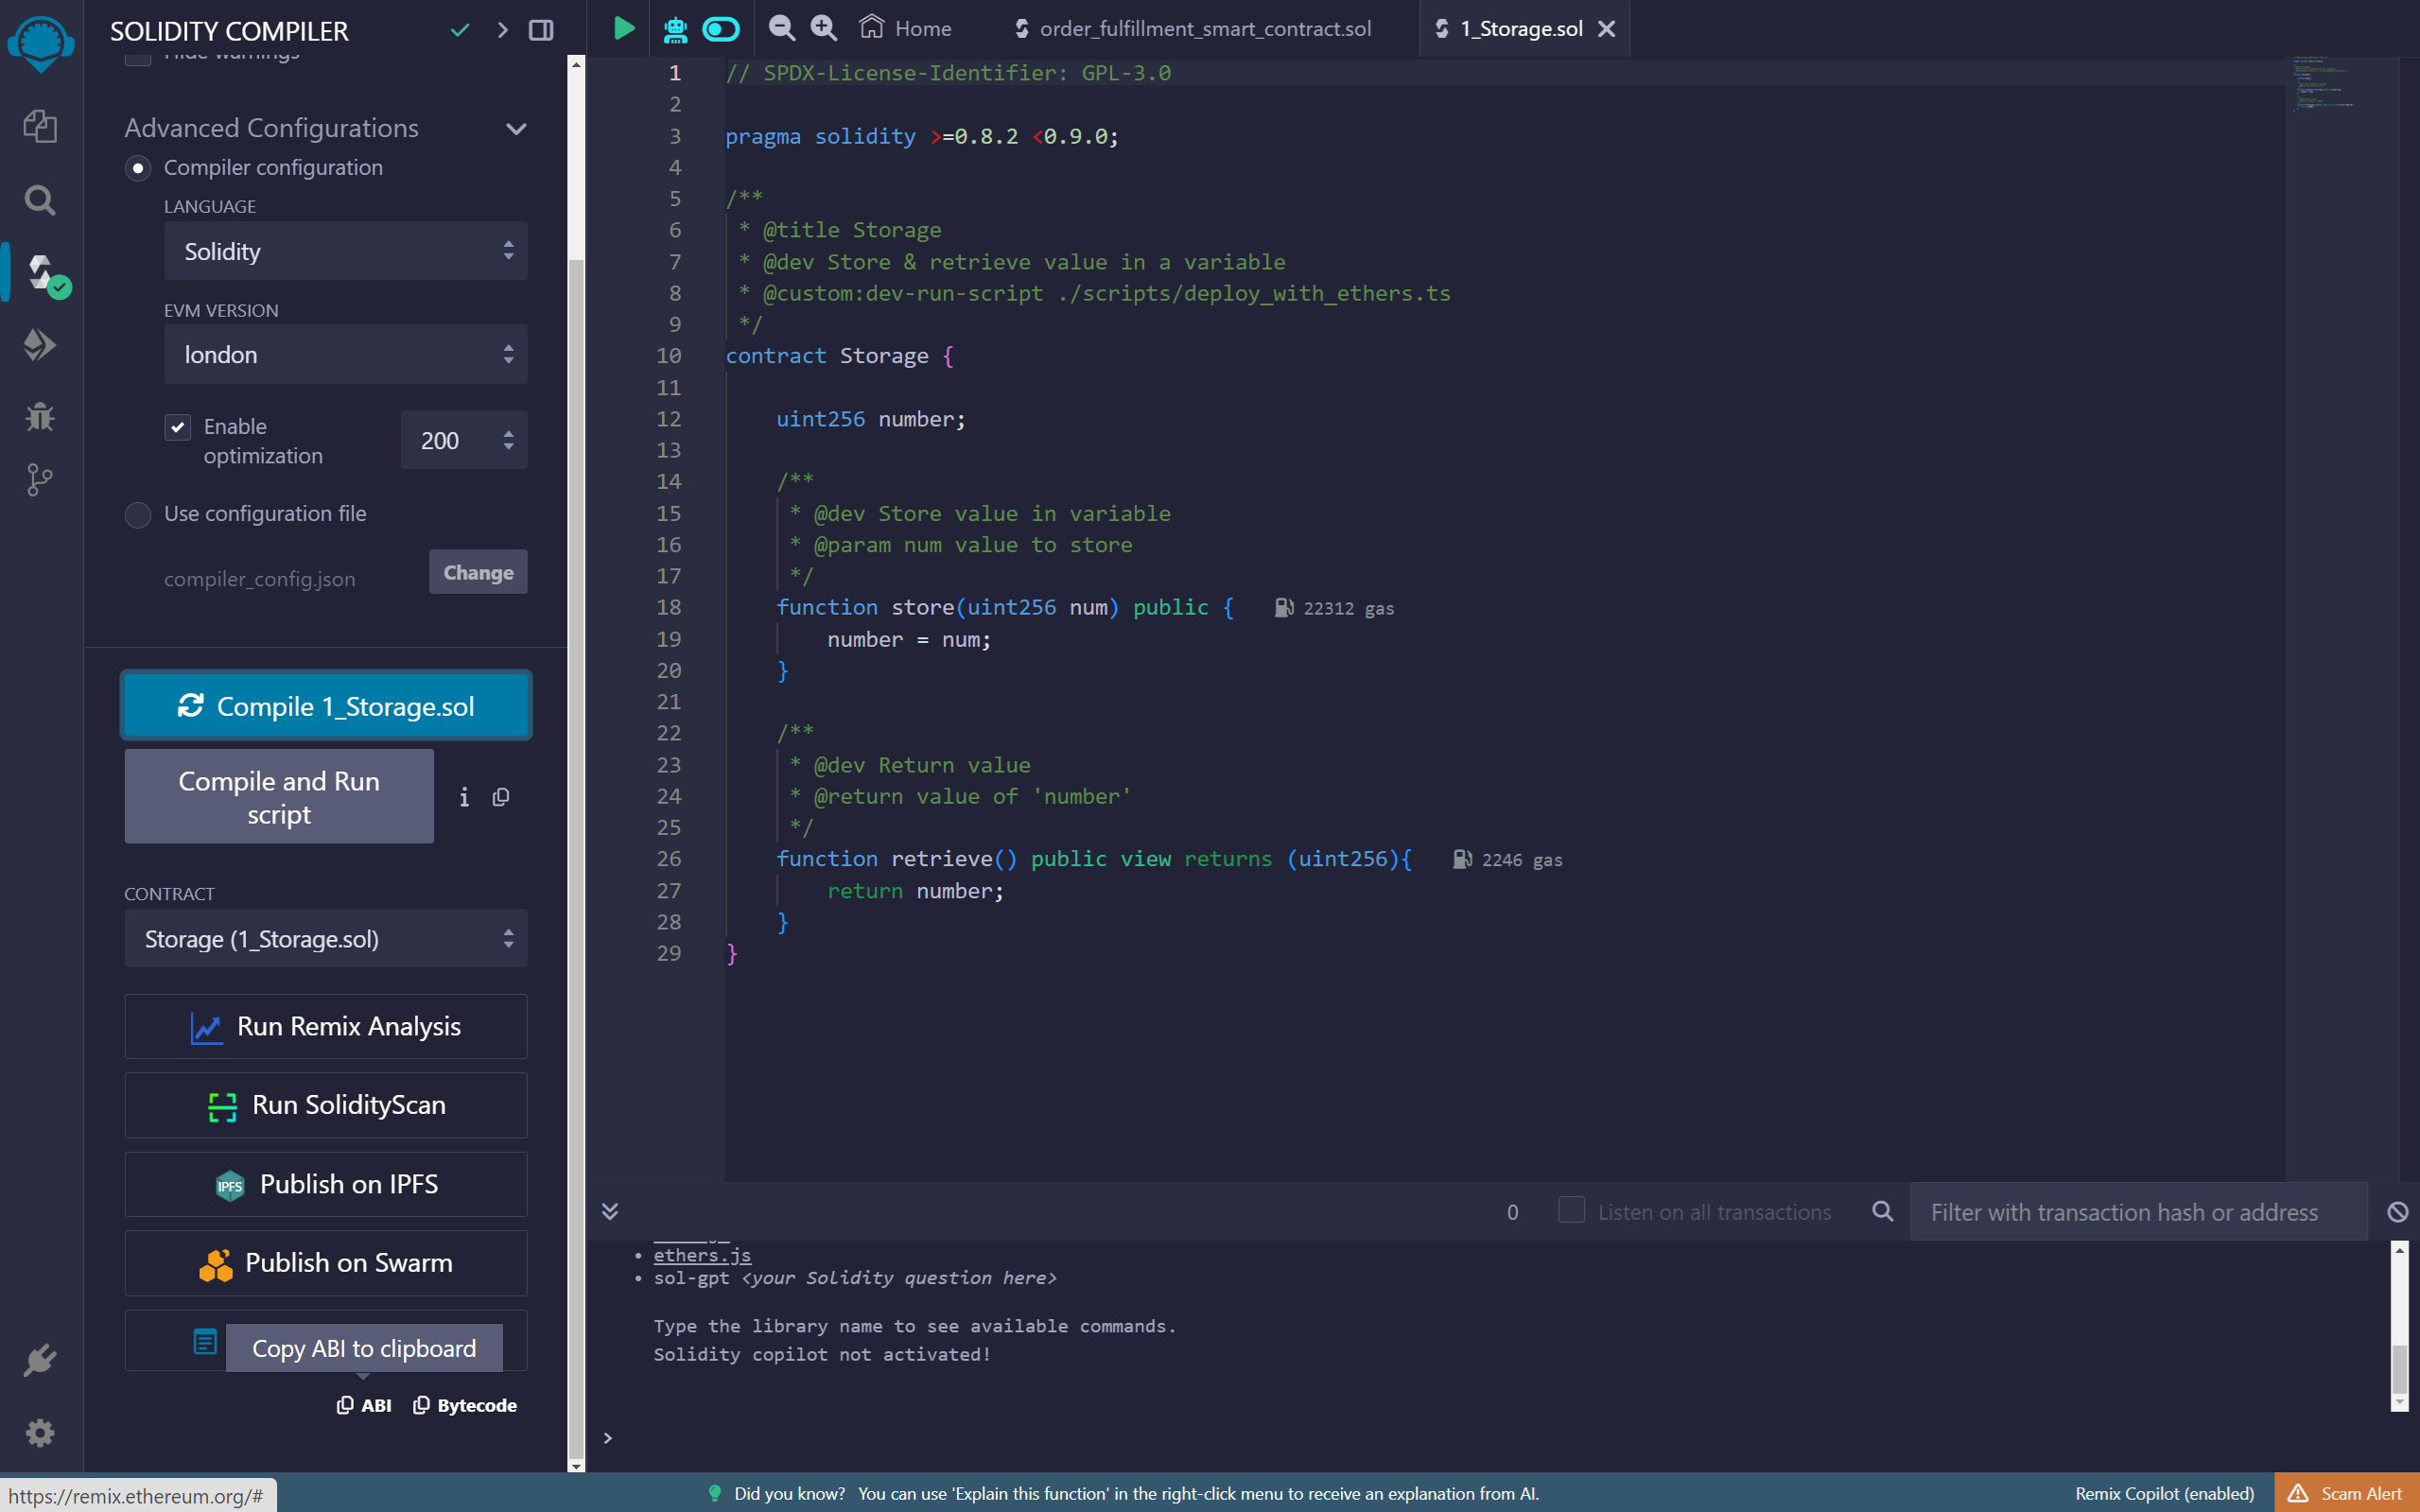
Task: Click the gas pump icon on retrieve function
Action: (1462, 859)
